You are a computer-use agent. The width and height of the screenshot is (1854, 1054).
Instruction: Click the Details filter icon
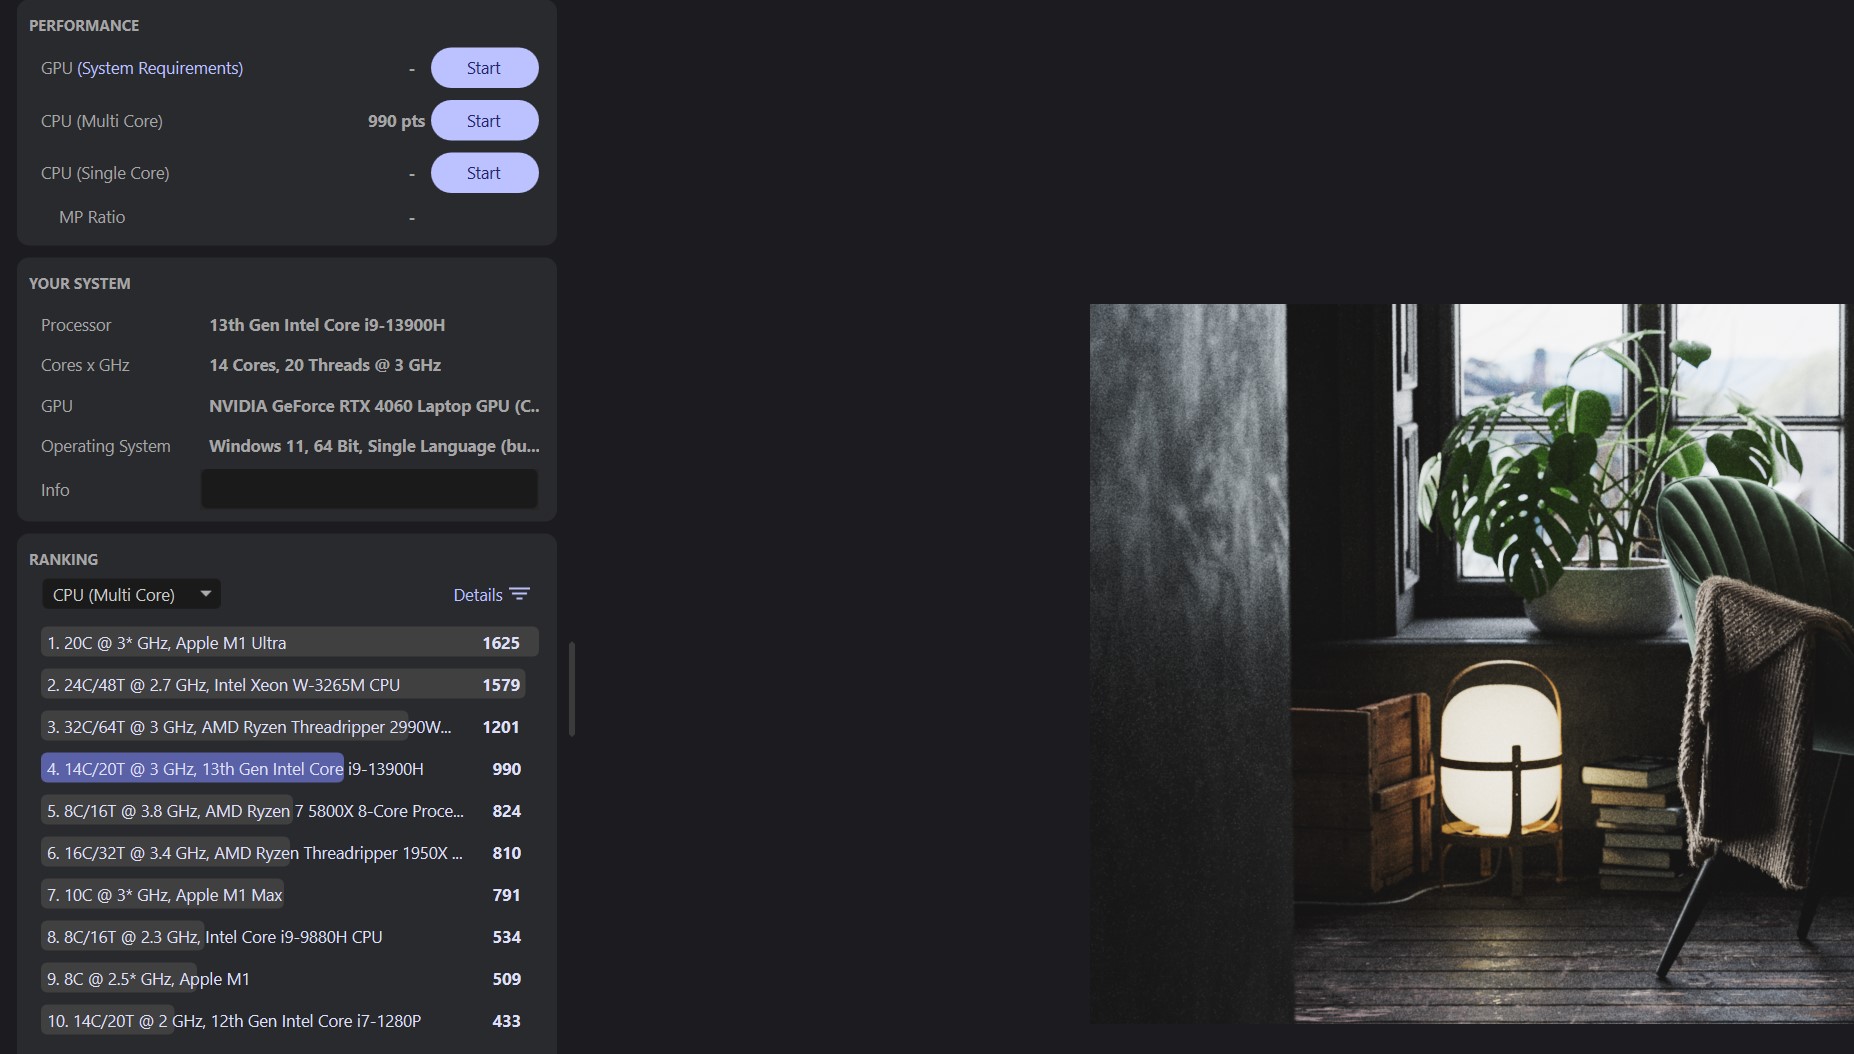520,594
